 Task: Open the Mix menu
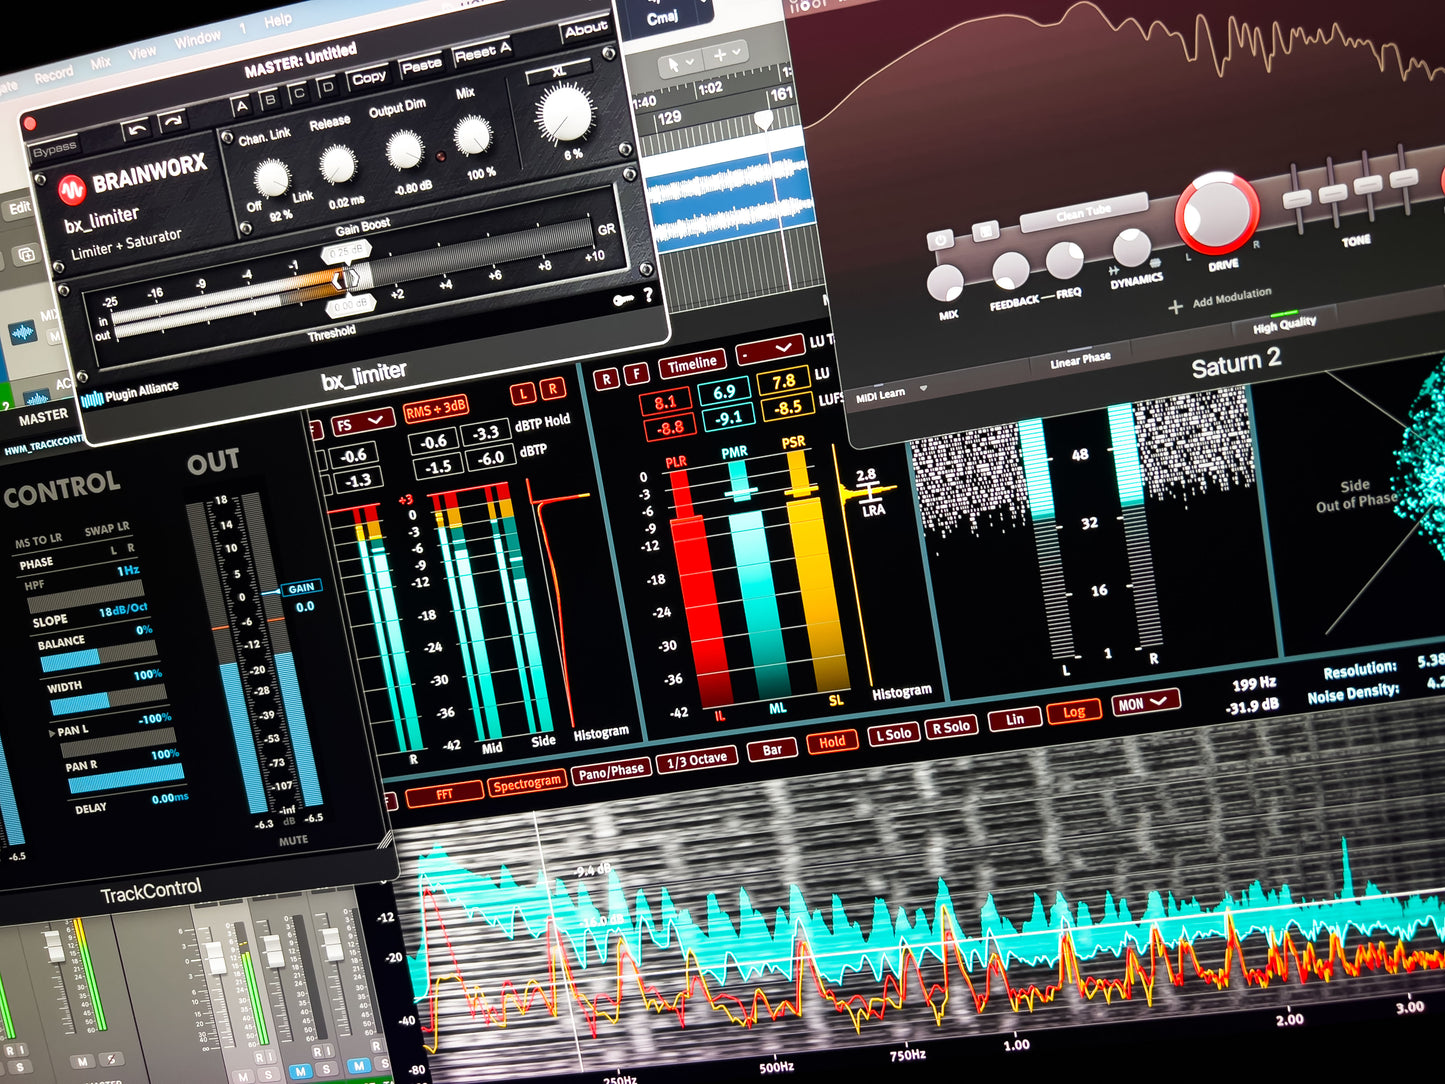(101, 62)
